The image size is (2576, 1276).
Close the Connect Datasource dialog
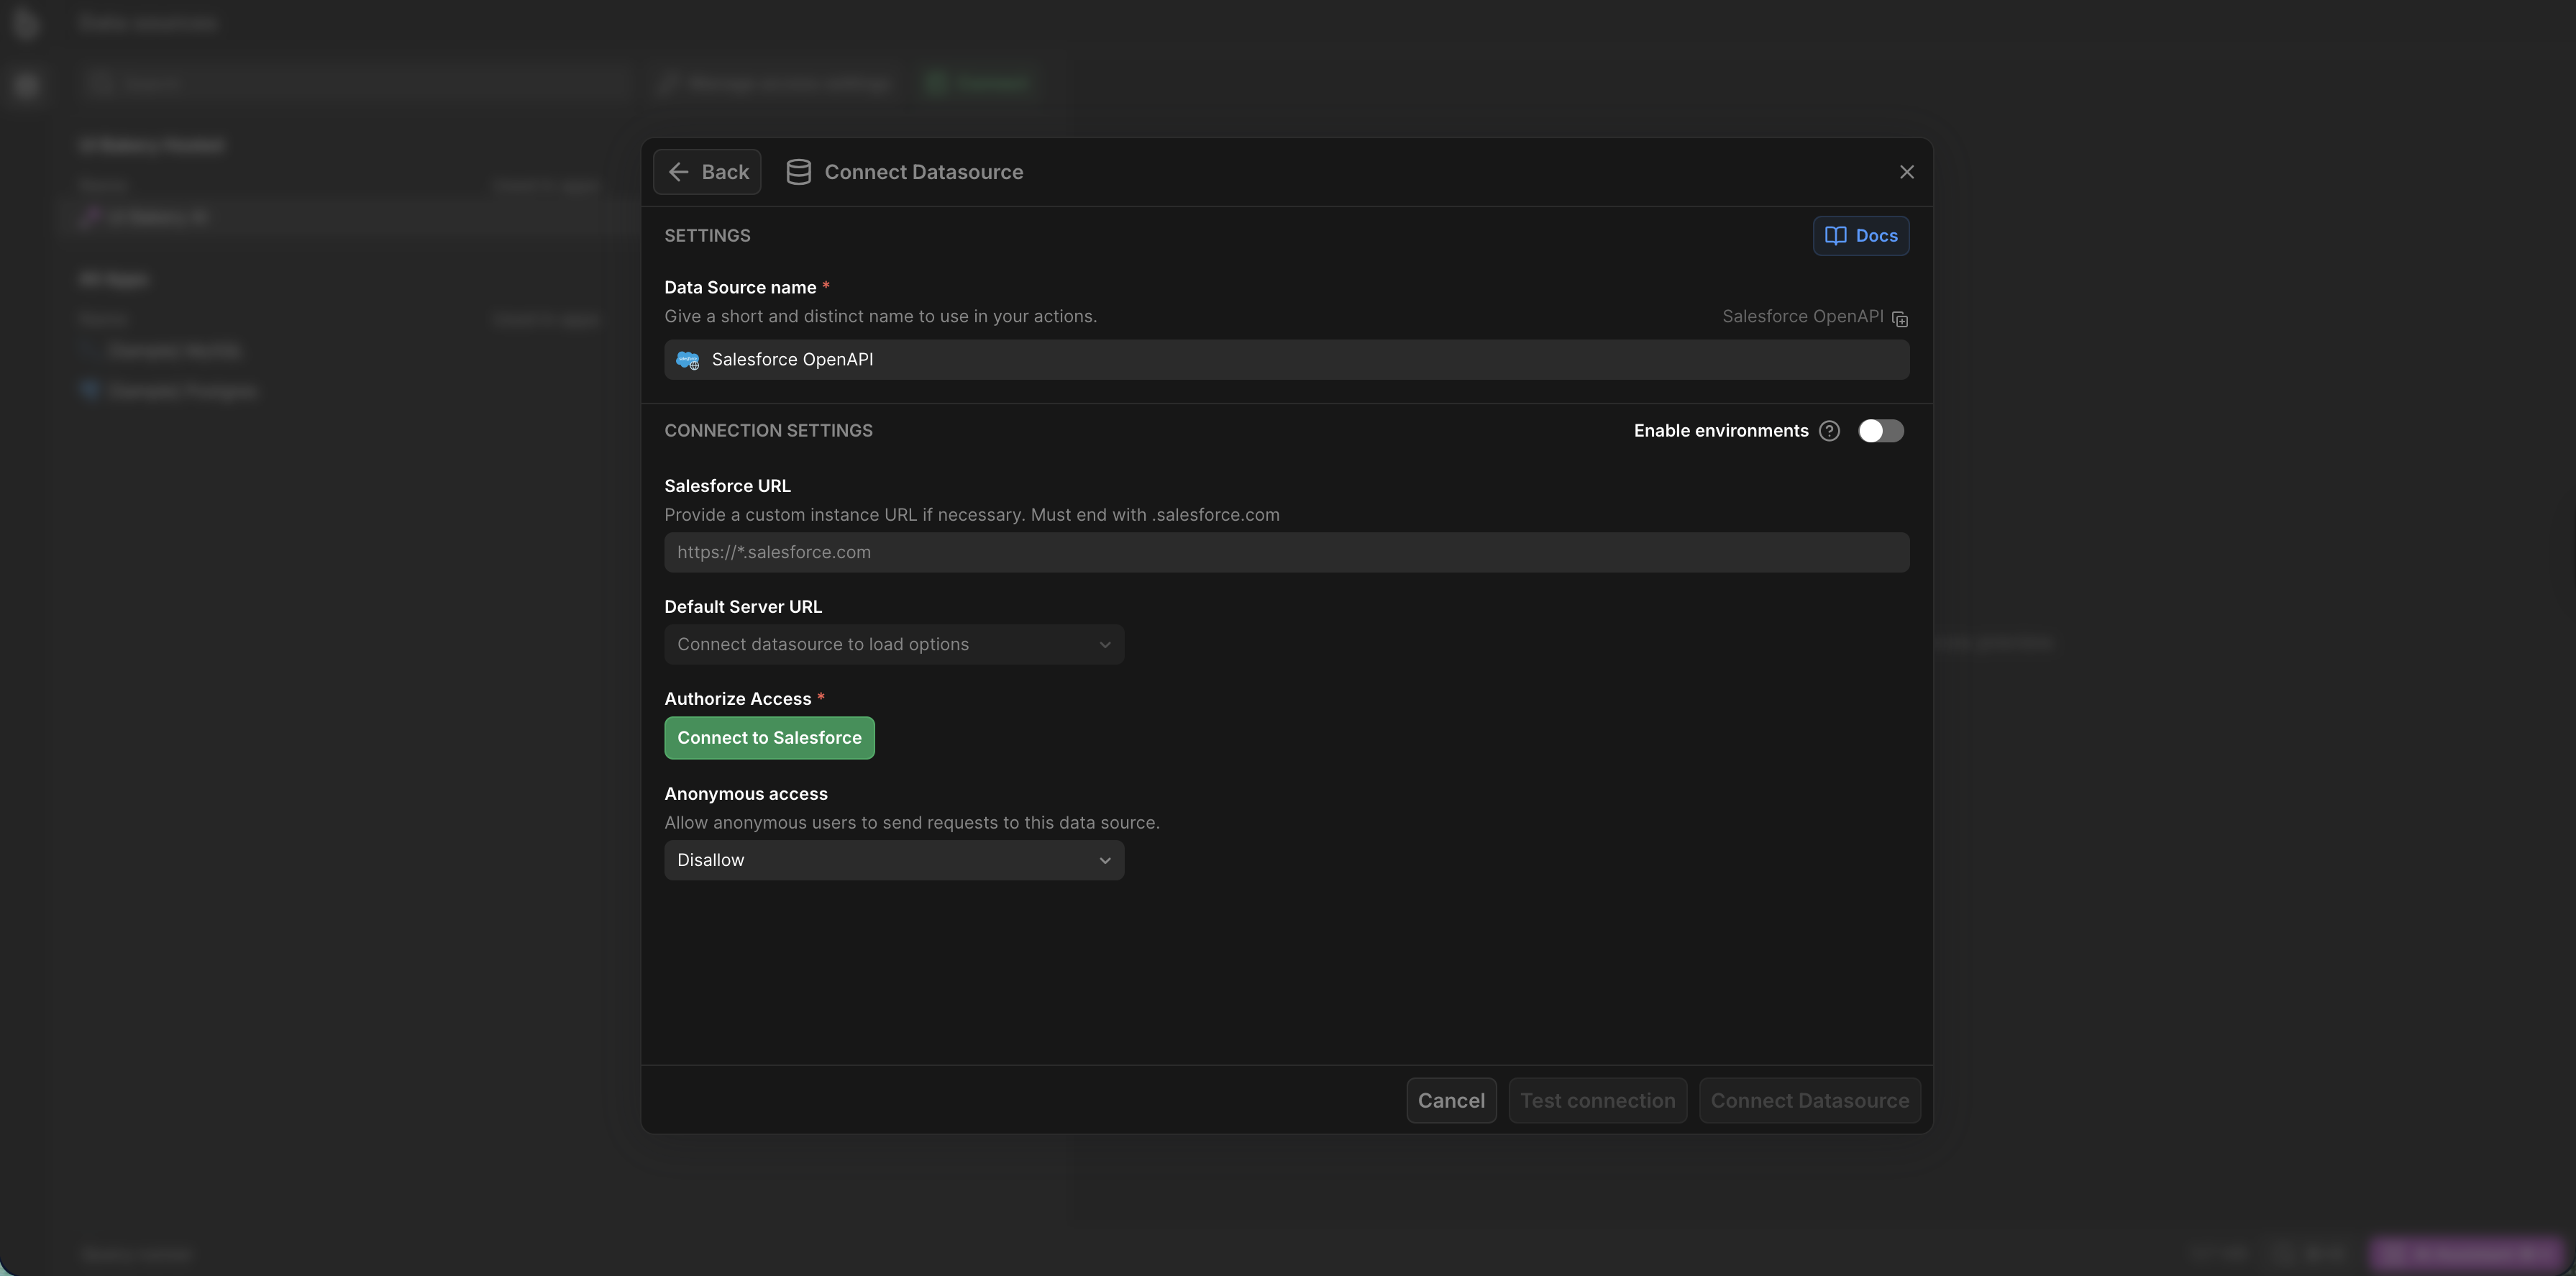coord(1906,172)
